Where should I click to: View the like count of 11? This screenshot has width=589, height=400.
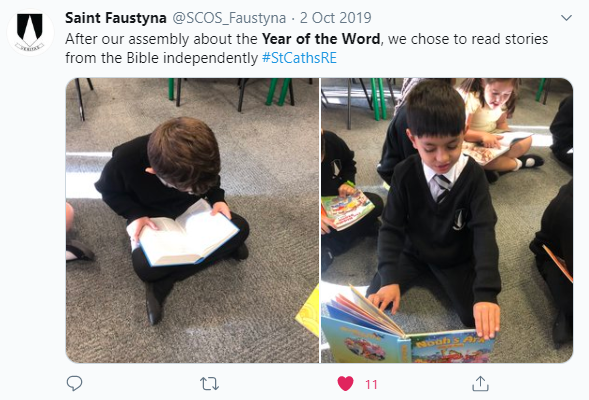pyautogui.click(x=371, y=384)
